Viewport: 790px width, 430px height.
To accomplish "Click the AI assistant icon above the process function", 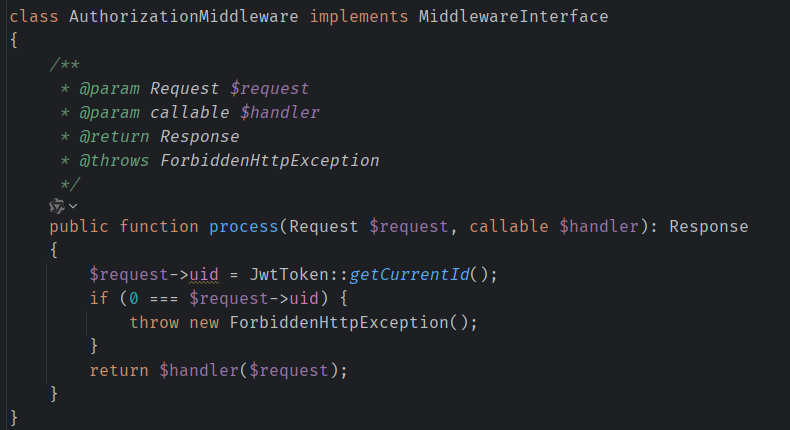I will [56, 206].
